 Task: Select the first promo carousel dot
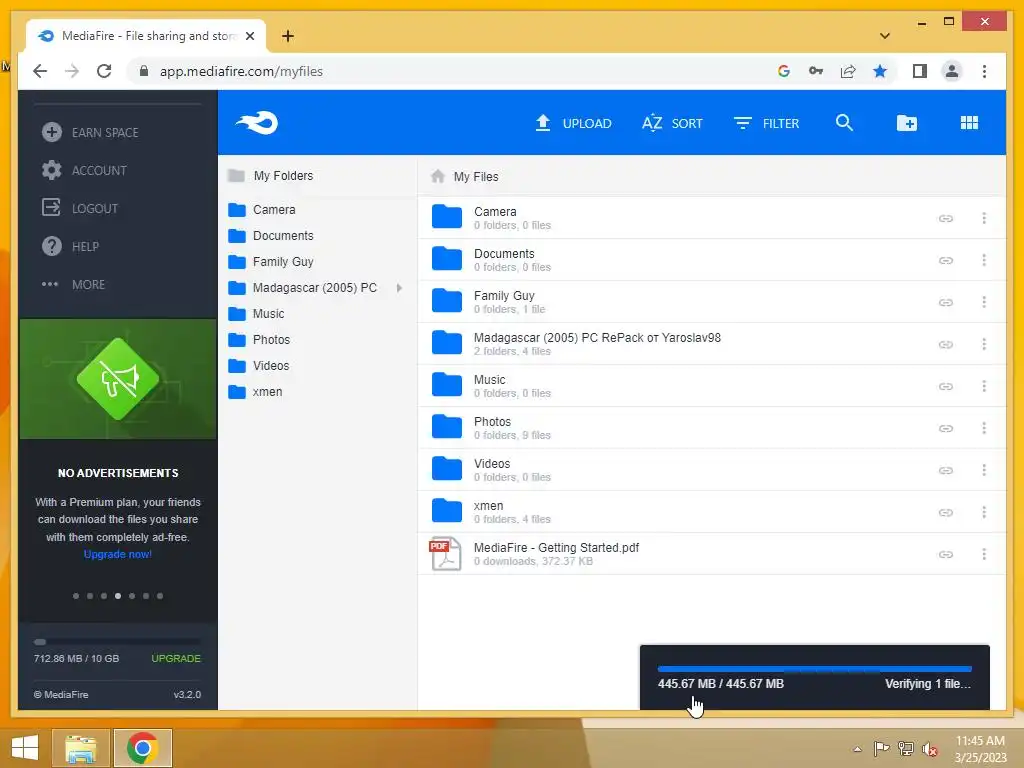pos(76,596)
